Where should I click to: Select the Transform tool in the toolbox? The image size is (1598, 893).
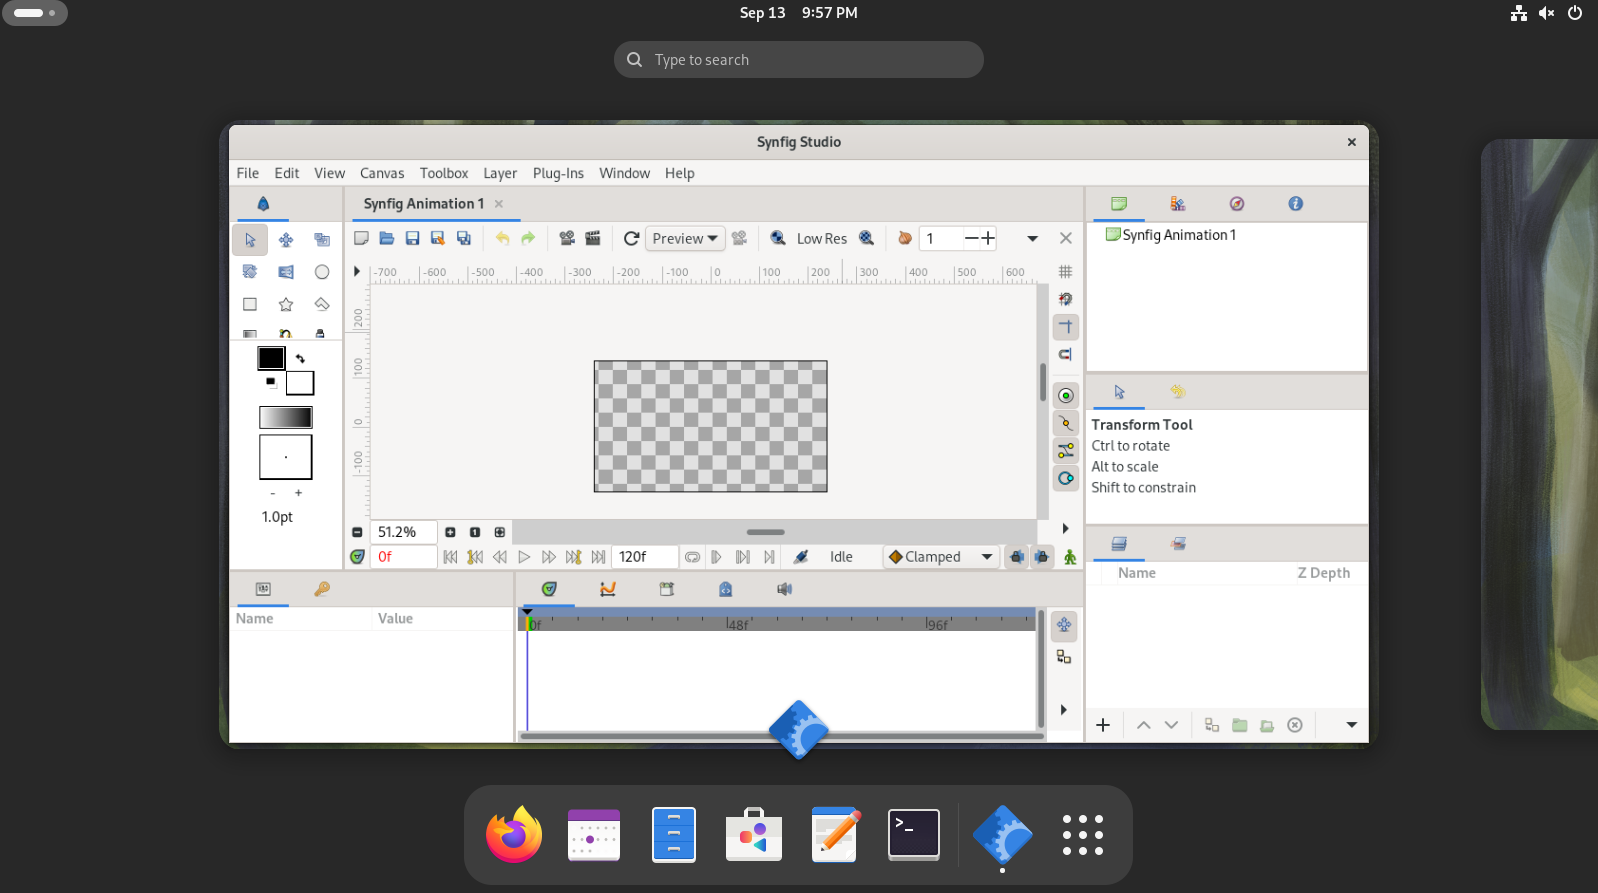[250, 240]
